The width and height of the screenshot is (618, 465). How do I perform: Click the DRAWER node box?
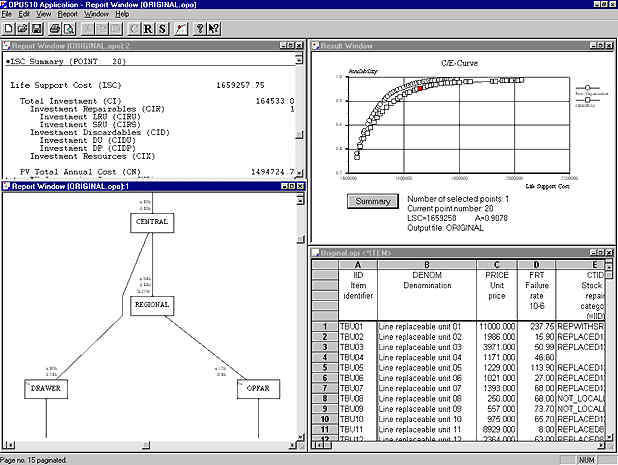point(45,387)
